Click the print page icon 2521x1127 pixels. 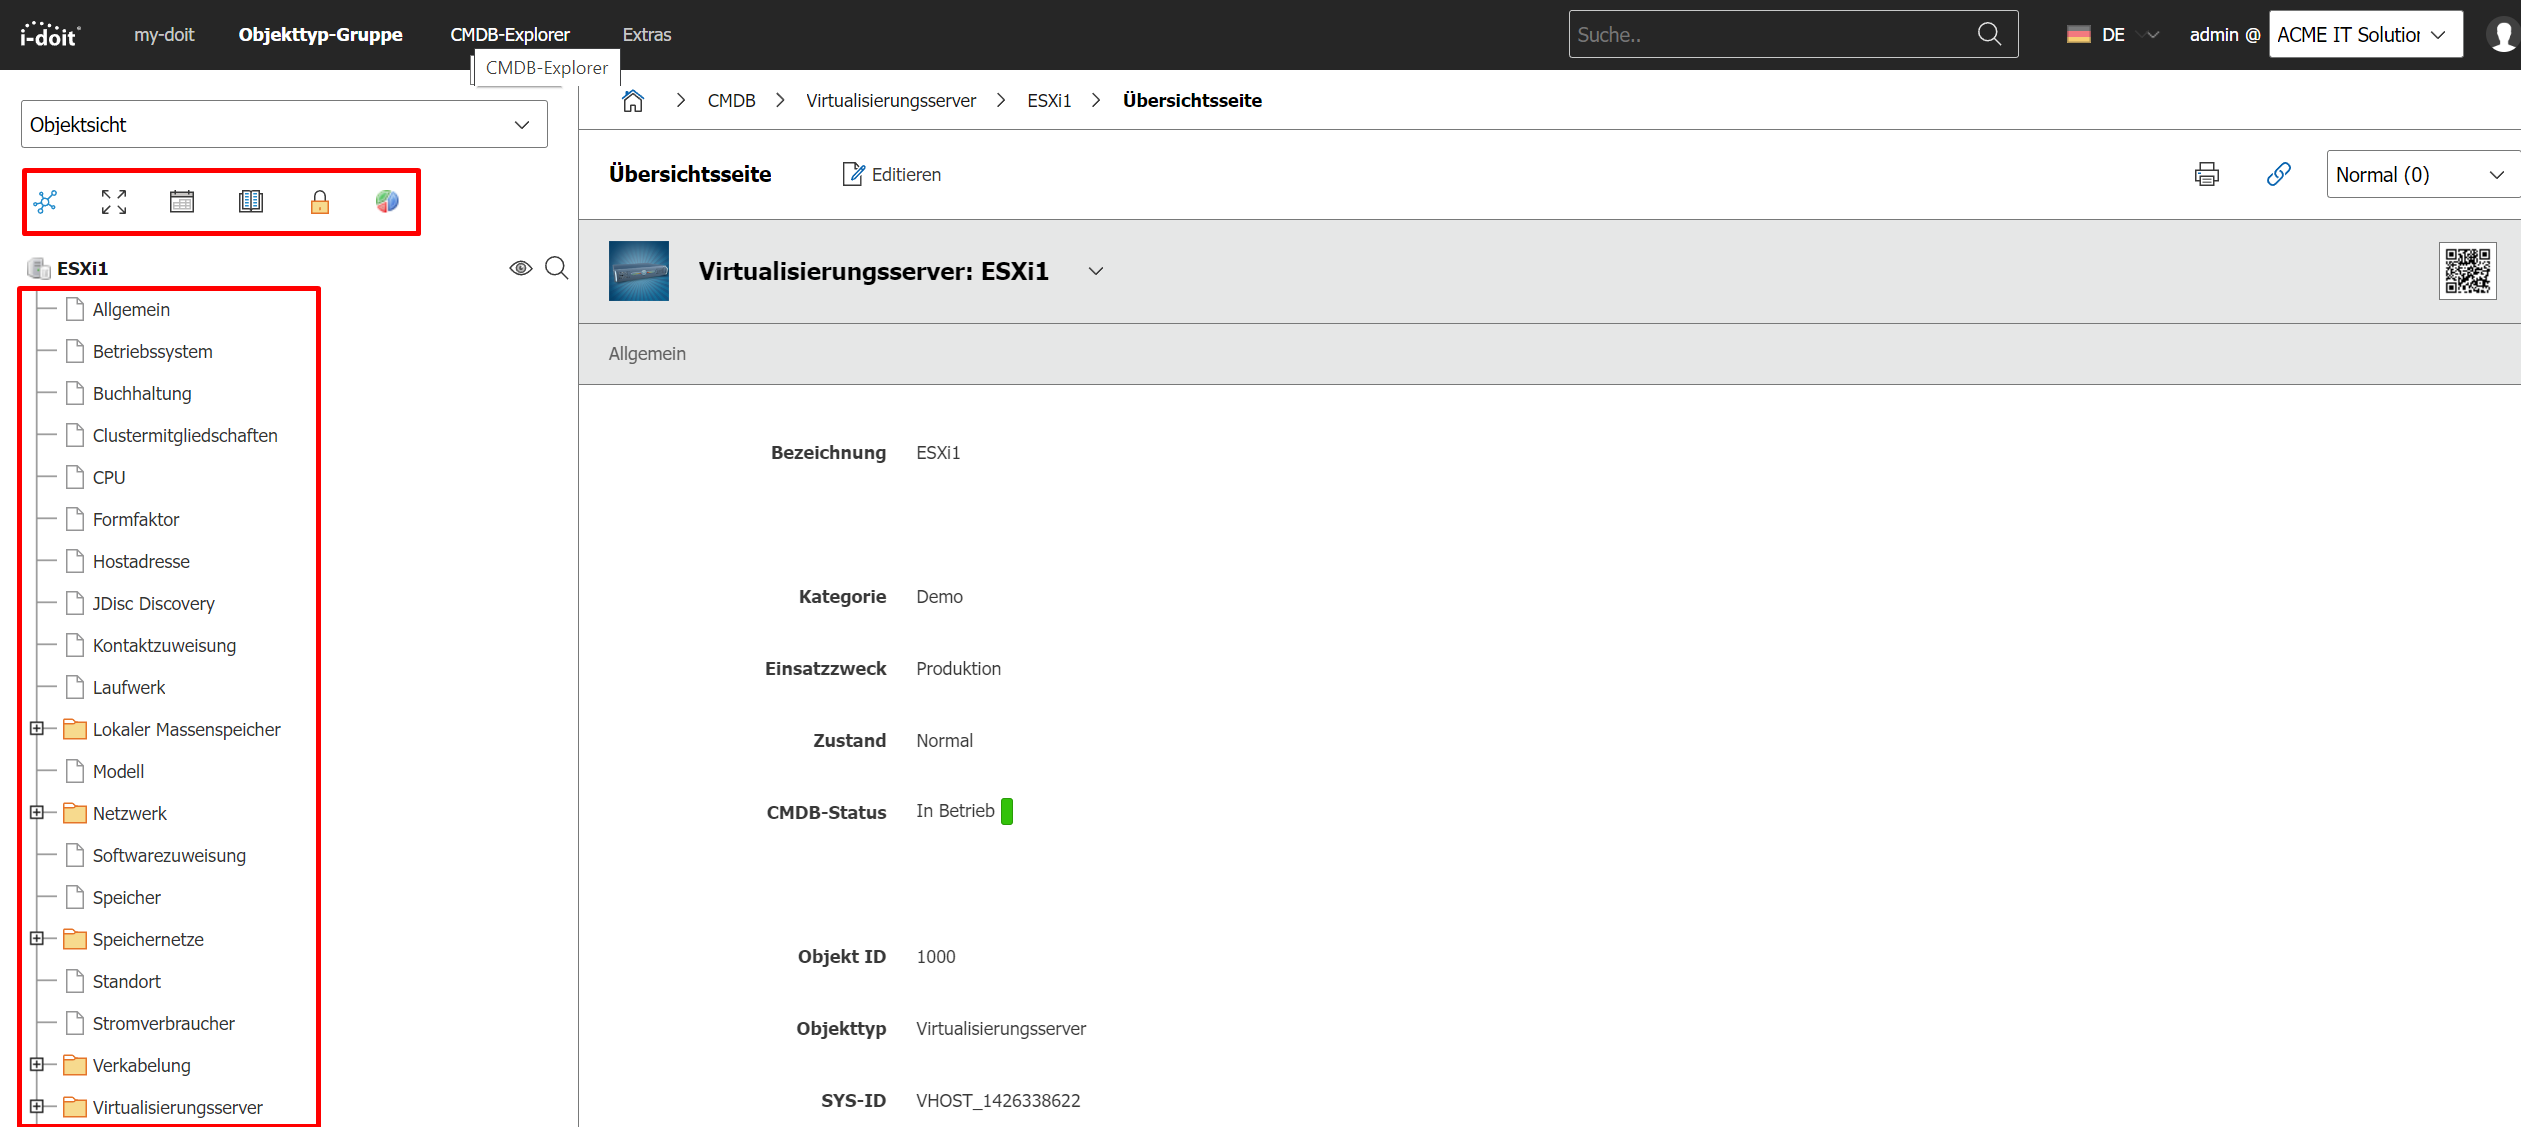[2206, 175]
